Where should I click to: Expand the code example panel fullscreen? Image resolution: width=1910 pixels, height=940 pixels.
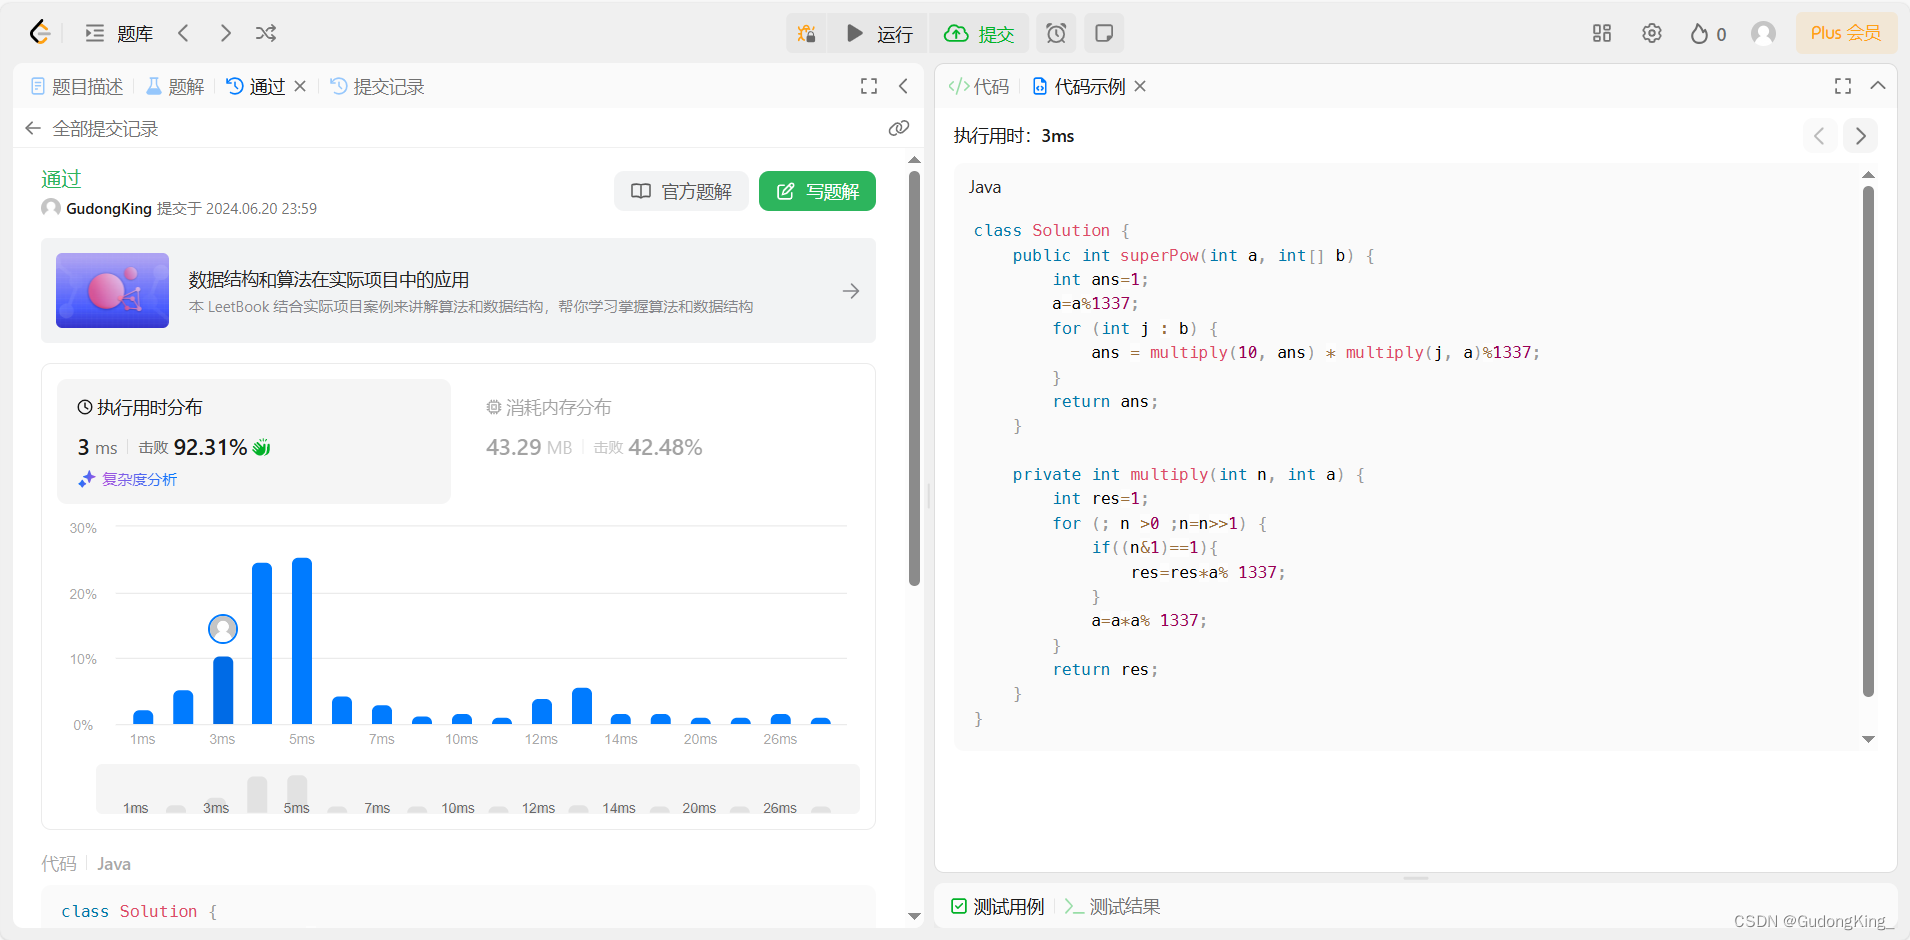pos(1842,86)
